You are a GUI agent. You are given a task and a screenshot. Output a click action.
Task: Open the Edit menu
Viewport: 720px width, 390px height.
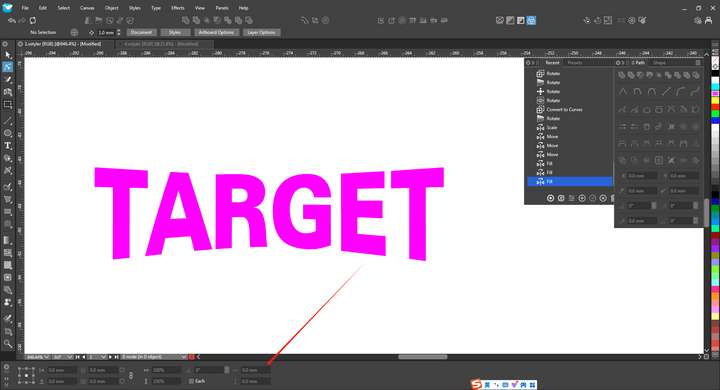click(x=42, y=8)
